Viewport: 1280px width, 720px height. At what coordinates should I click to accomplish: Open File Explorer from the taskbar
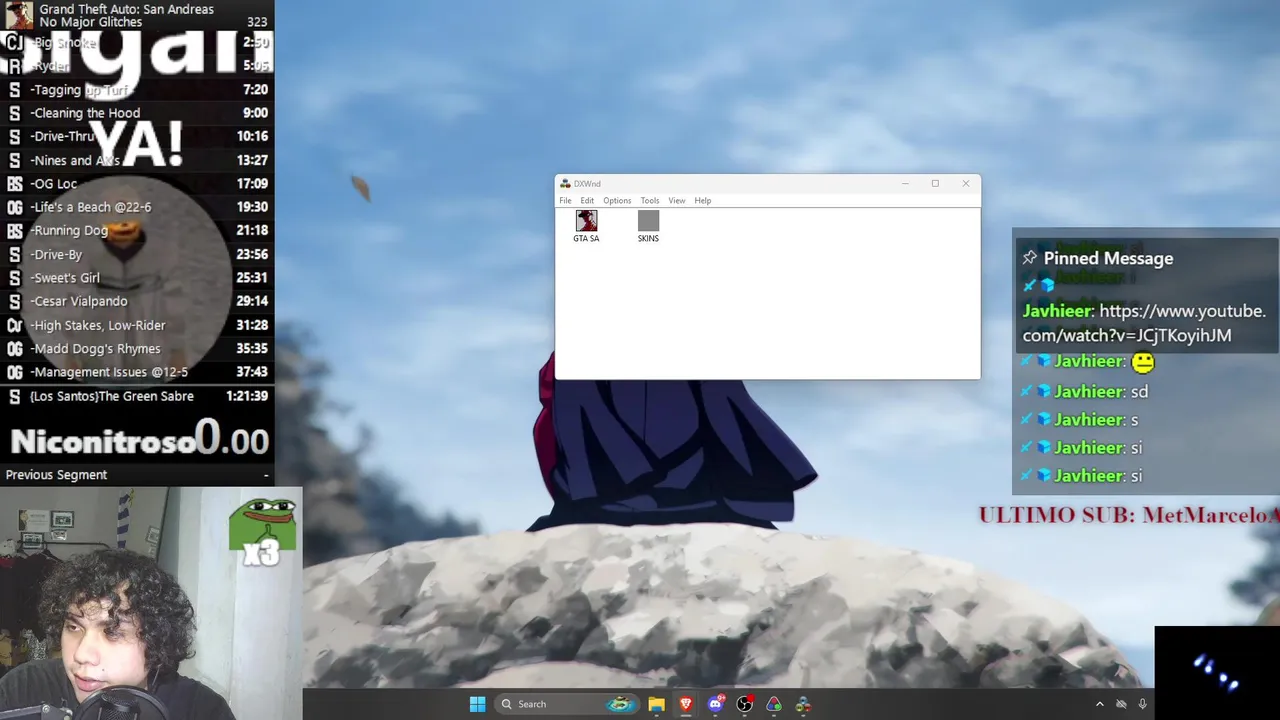click(x=656, y=704)
